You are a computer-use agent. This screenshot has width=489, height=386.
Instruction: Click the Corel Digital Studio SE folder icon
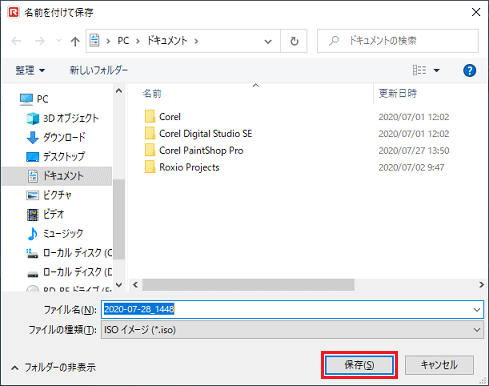click(x=150, y=133)
